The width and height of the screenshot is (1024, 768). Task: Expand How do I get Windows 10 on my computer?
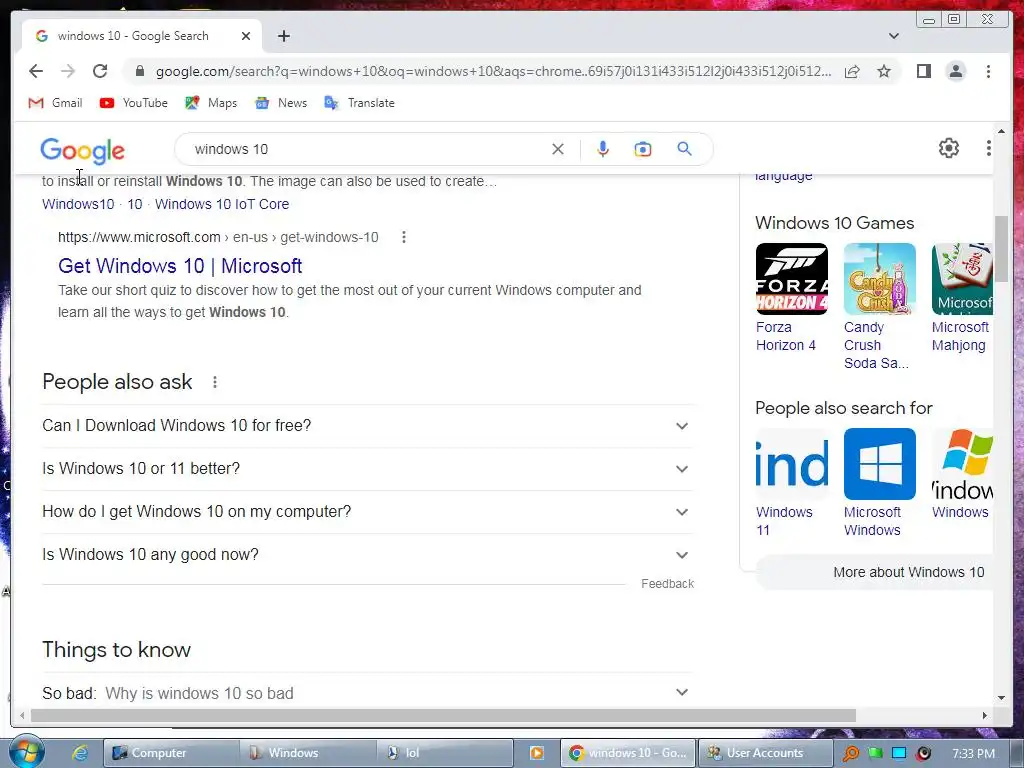pos(367,512)
